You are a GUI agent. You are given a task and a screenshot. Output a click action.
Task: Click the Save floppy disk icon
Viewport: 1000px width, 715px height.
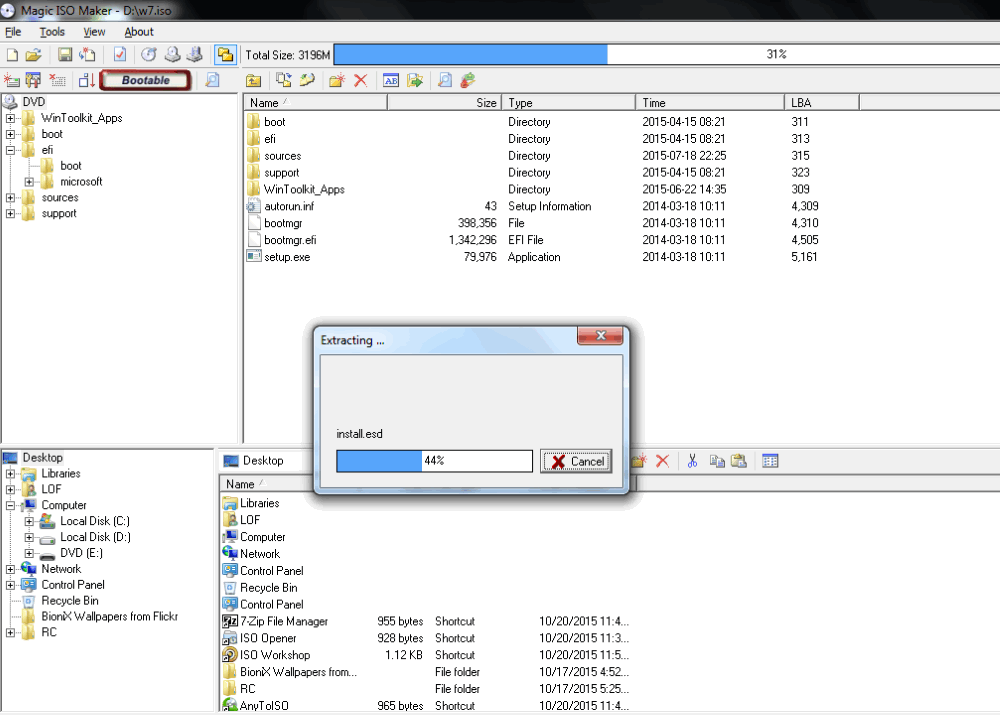pyautogui.click(x=65, y=55)
